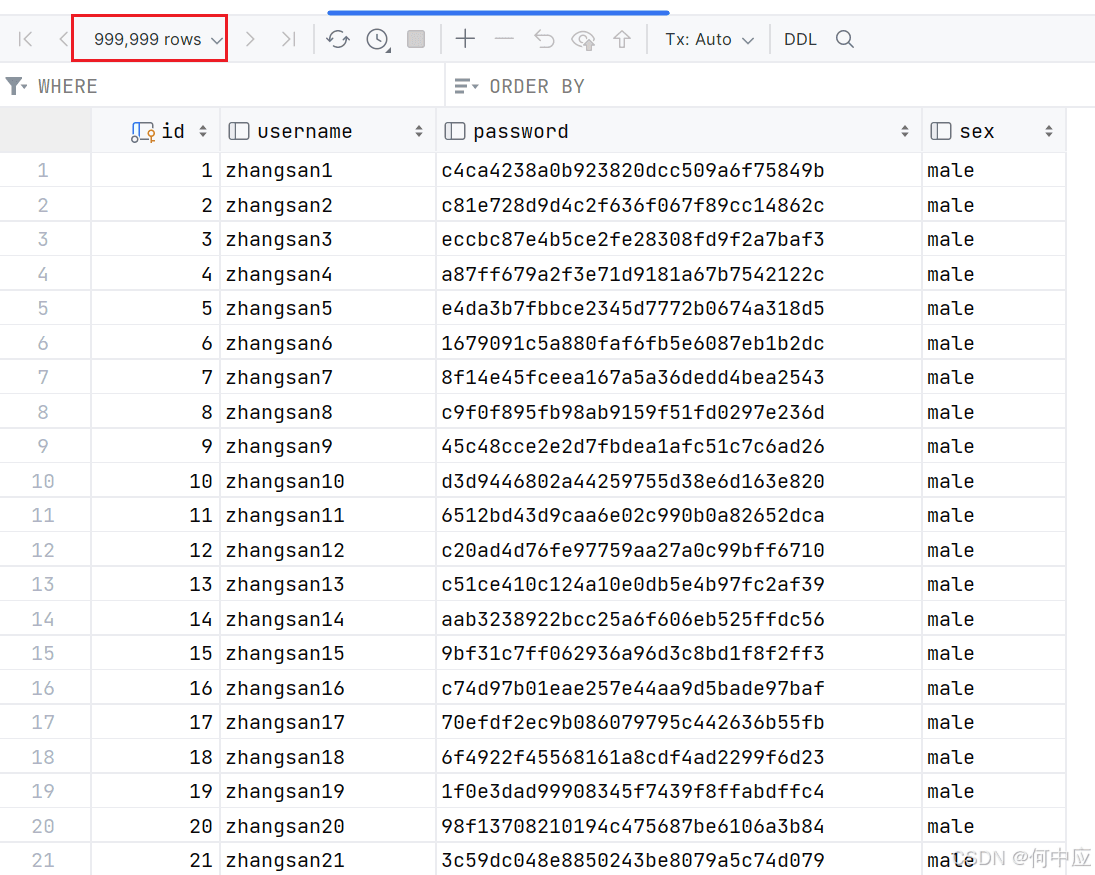Select the password column header

(x=679, y=131)
